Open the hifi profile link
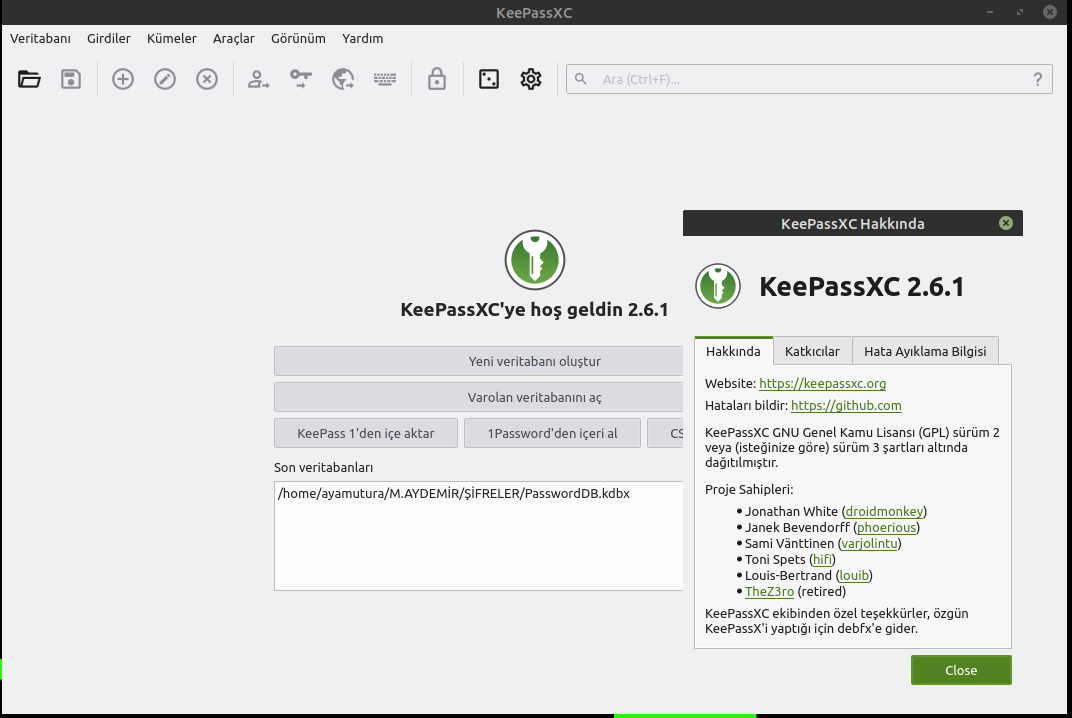 tap(822, 559)
